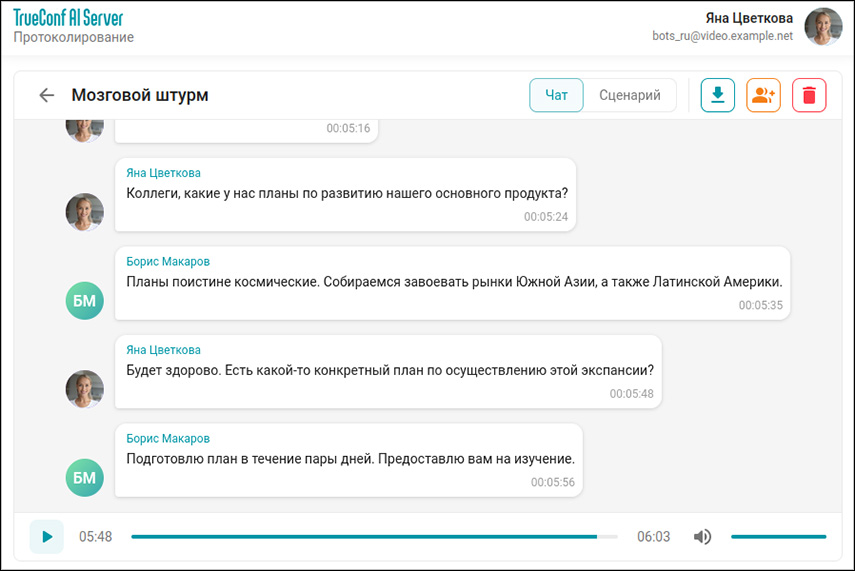Click the profile avatar in the top-right corner
This screenshot has height=571, width=855.
click(x=823, y=27)
